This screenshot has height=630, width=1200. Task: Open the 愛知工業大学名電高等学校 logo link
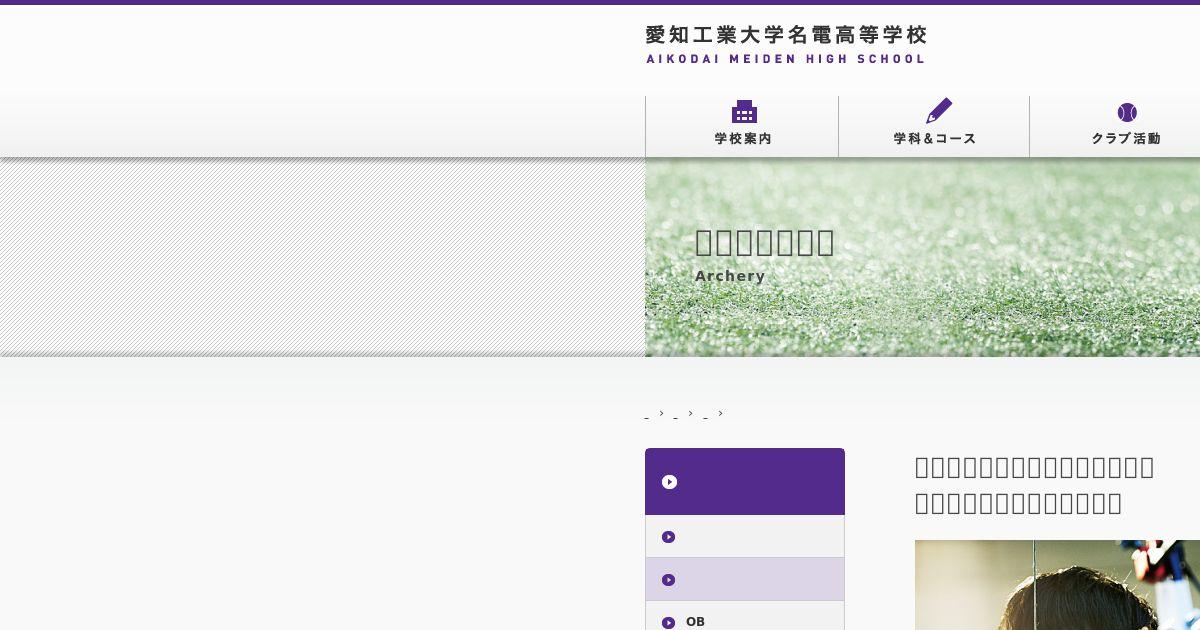(x=786, y=45)
